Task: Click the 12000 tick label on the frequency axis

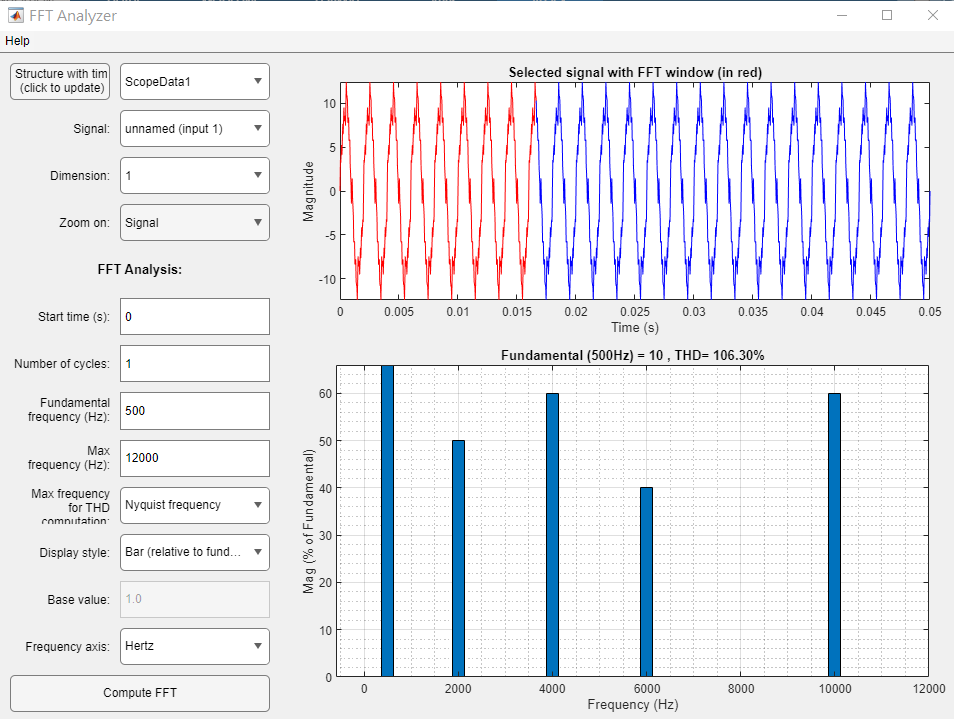Action: [929, 689]
